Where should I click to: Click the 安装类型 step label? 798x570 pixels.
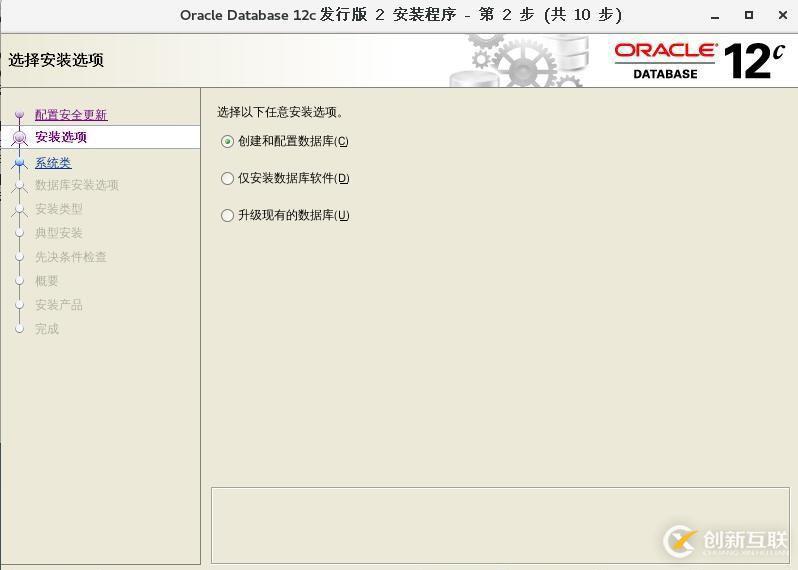coord(59,209)
